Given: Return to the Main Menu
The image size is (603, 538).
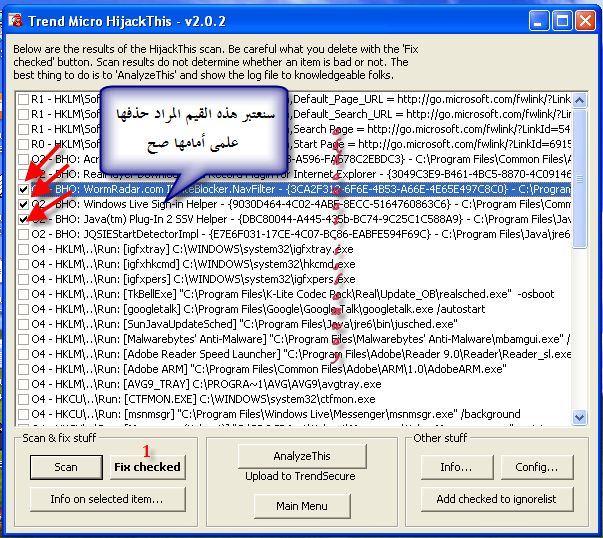Looking at the screenshot, I should 302,506.
